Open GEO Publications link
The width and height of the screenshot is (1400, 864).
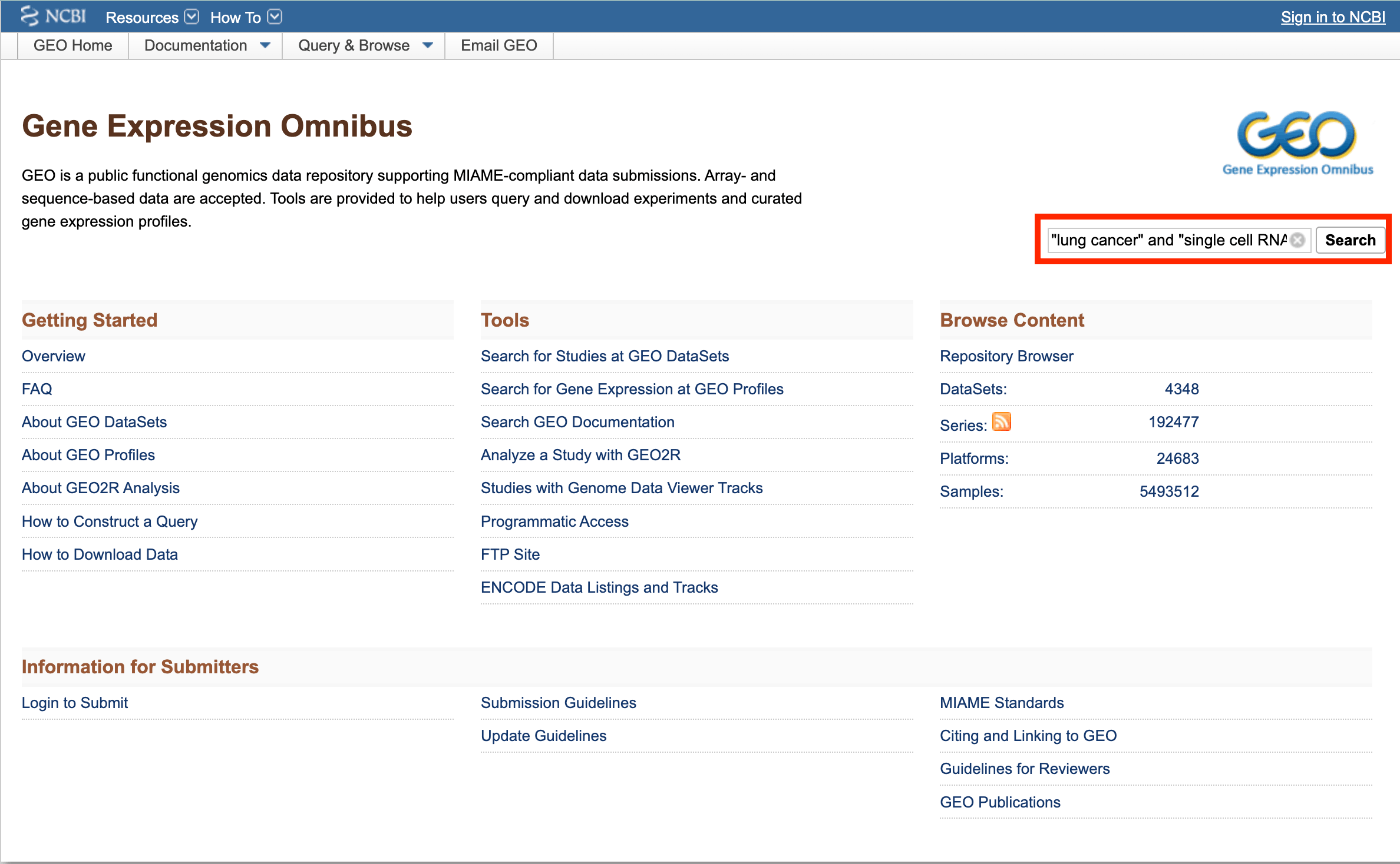pos(1000,801)
